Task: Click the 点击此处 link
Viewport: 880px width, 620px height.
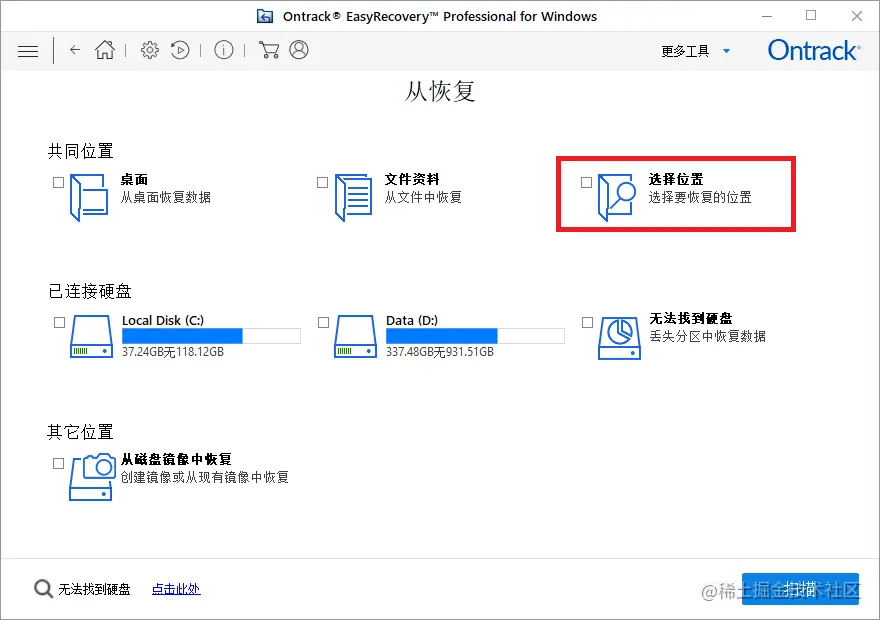Action: 176,589
